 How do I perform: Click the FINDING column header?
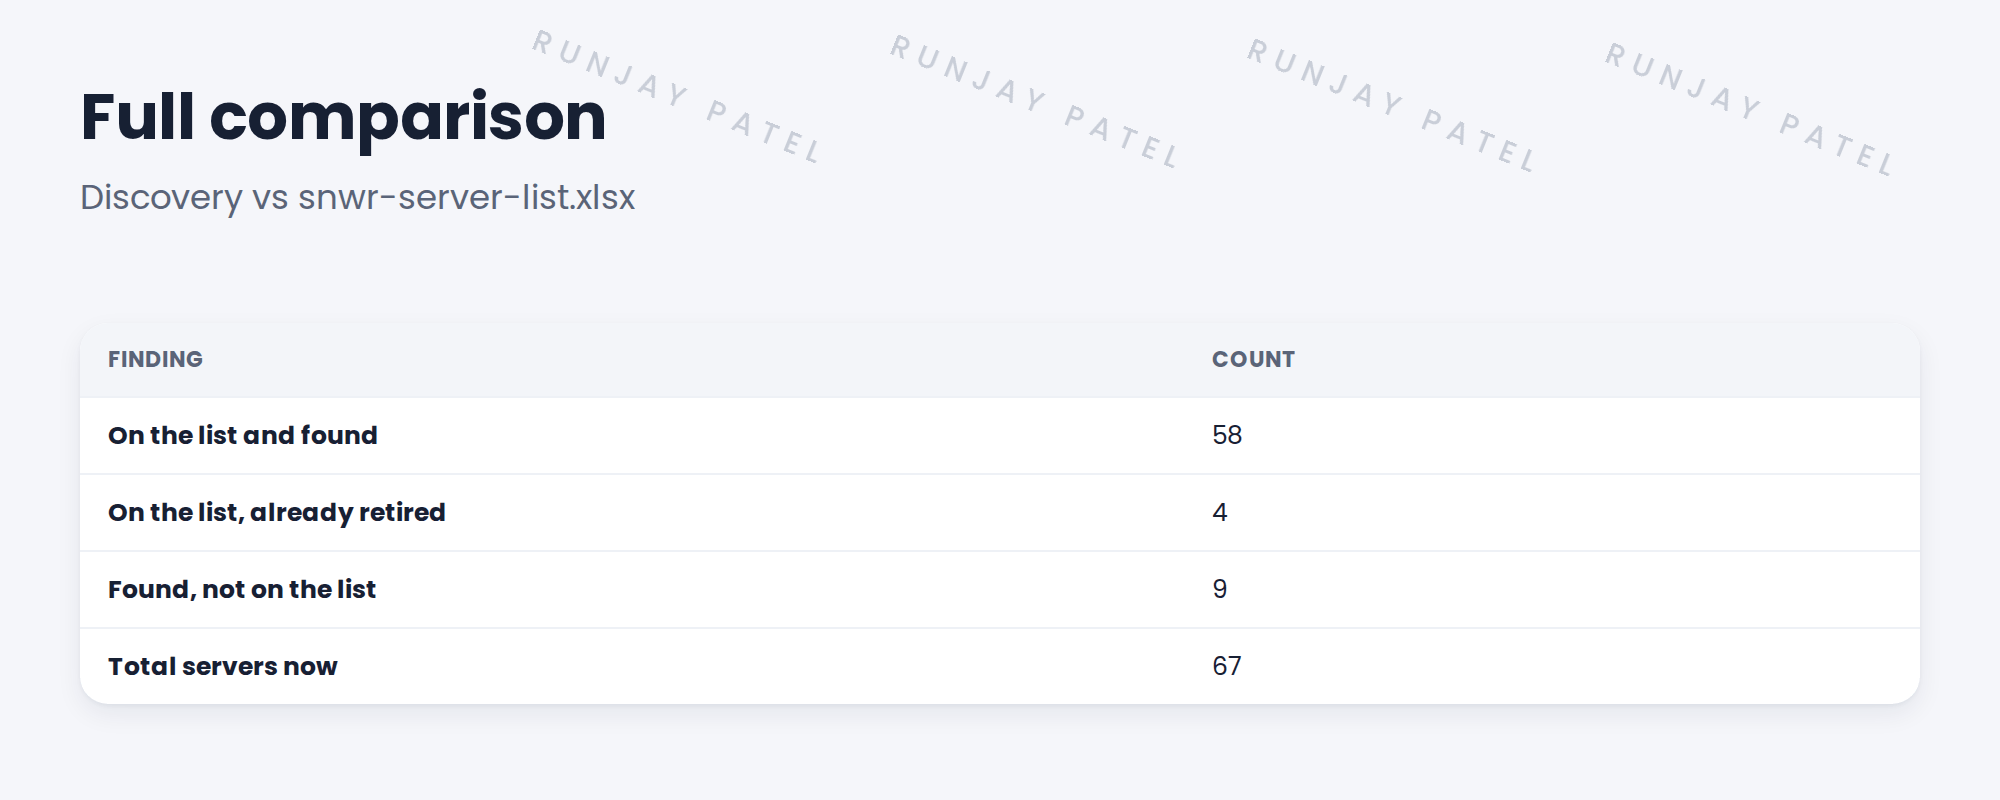(155, 359)
